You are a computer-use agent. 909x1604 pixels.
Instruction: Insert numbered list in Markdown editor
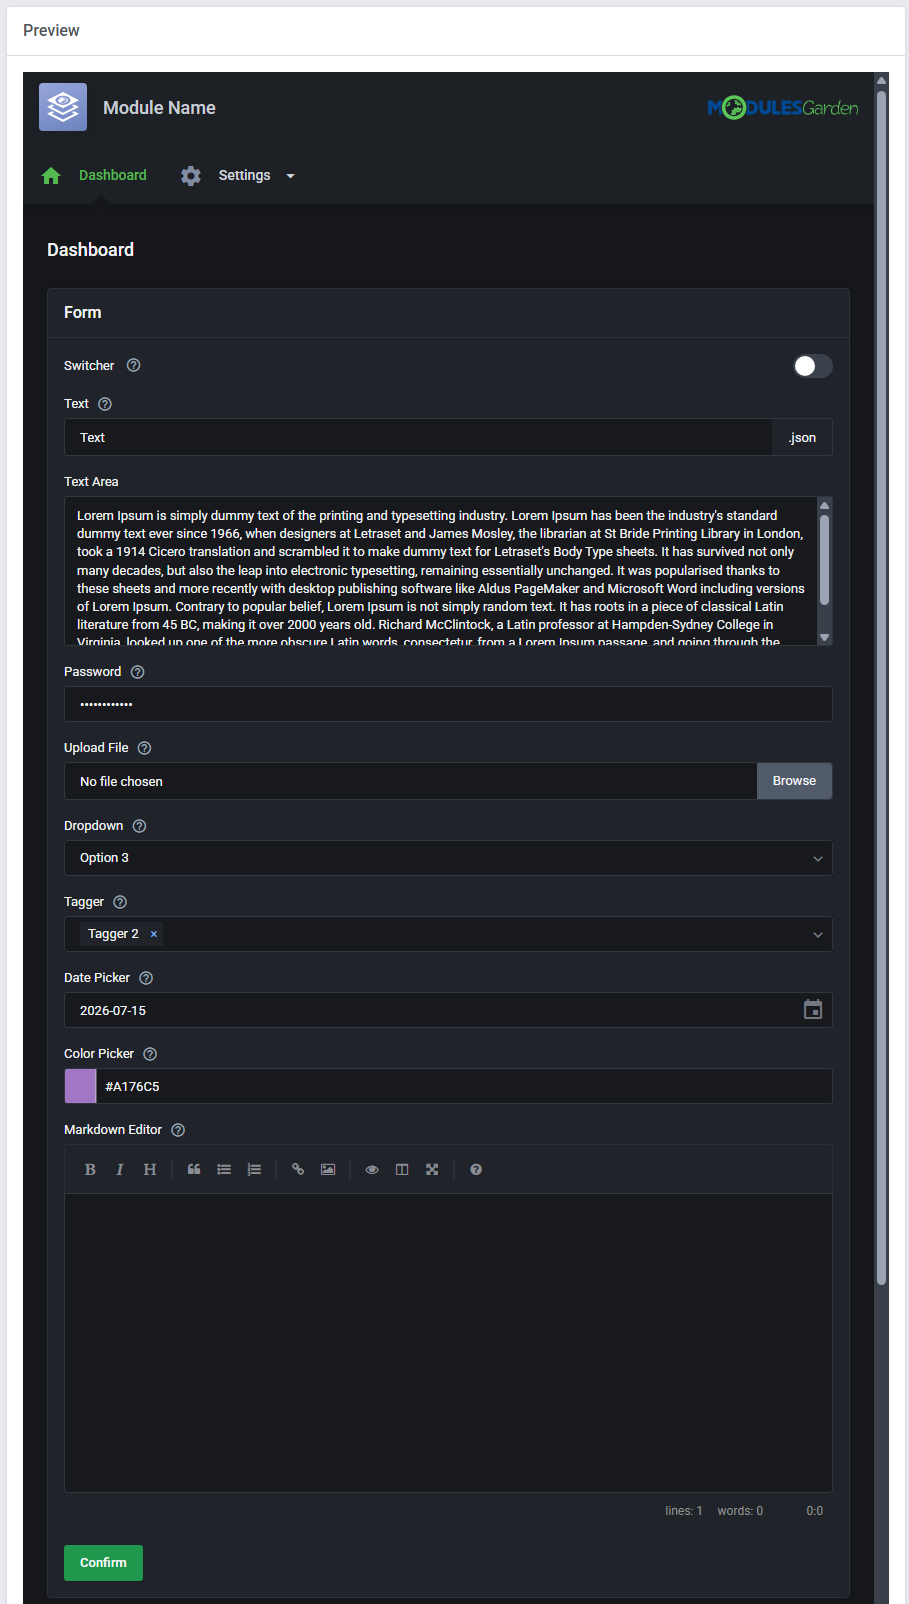pos(254,1169)
